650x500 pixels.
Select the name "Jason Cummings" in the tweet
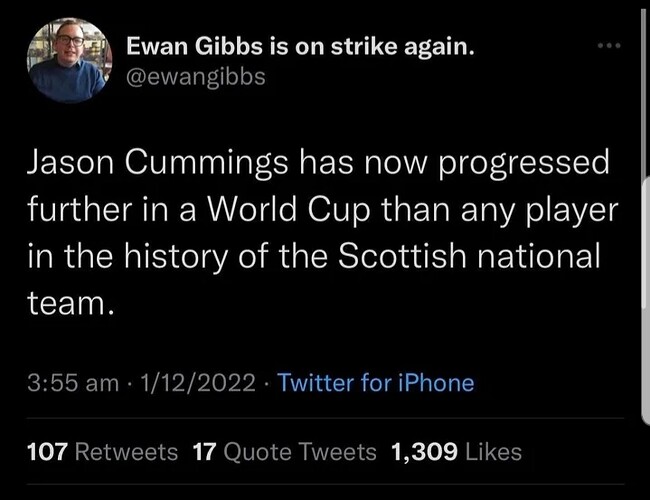[158, 163]
